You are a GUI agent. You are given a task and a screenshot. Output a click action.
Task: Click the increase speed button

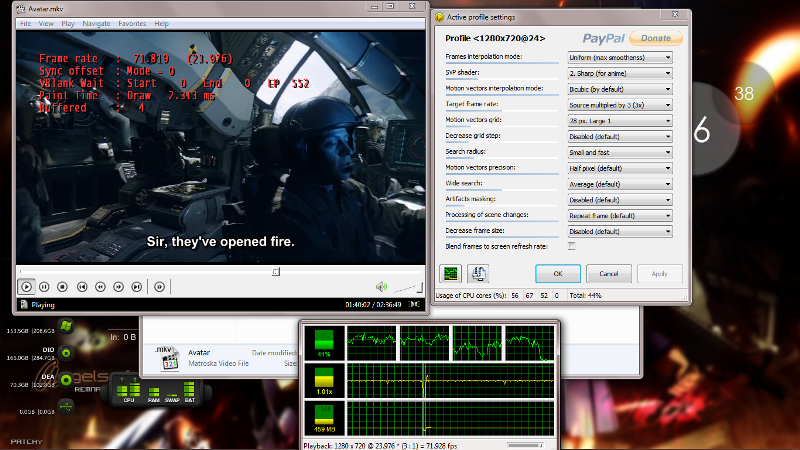pyautogui.click(x=118, y=287)
